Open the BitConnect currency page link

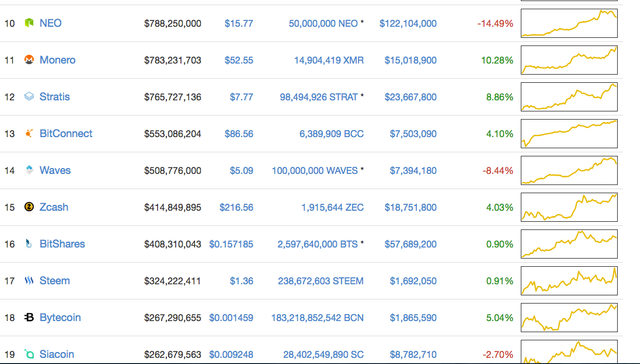coord(66,133)
